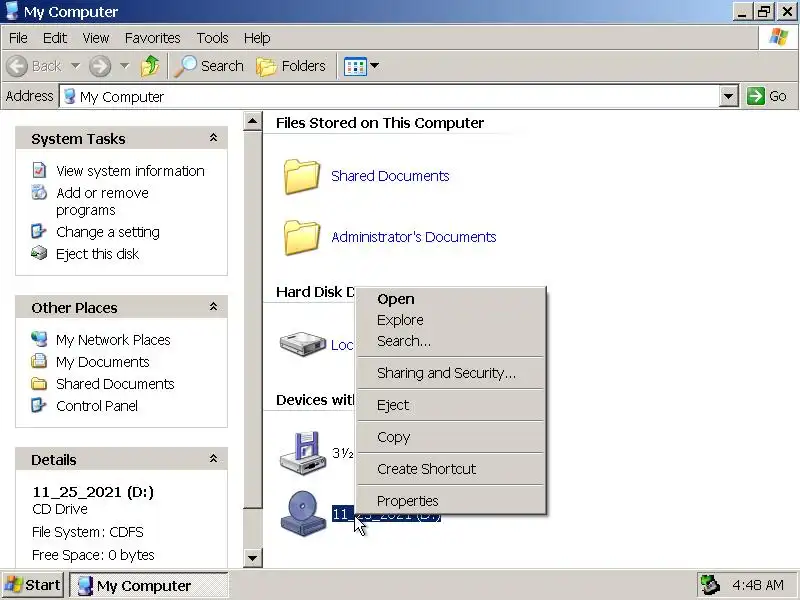Collapse the System Tasks panel
Image resolution: width=800 pixels, height=600 pixels.
pos(213,138)
